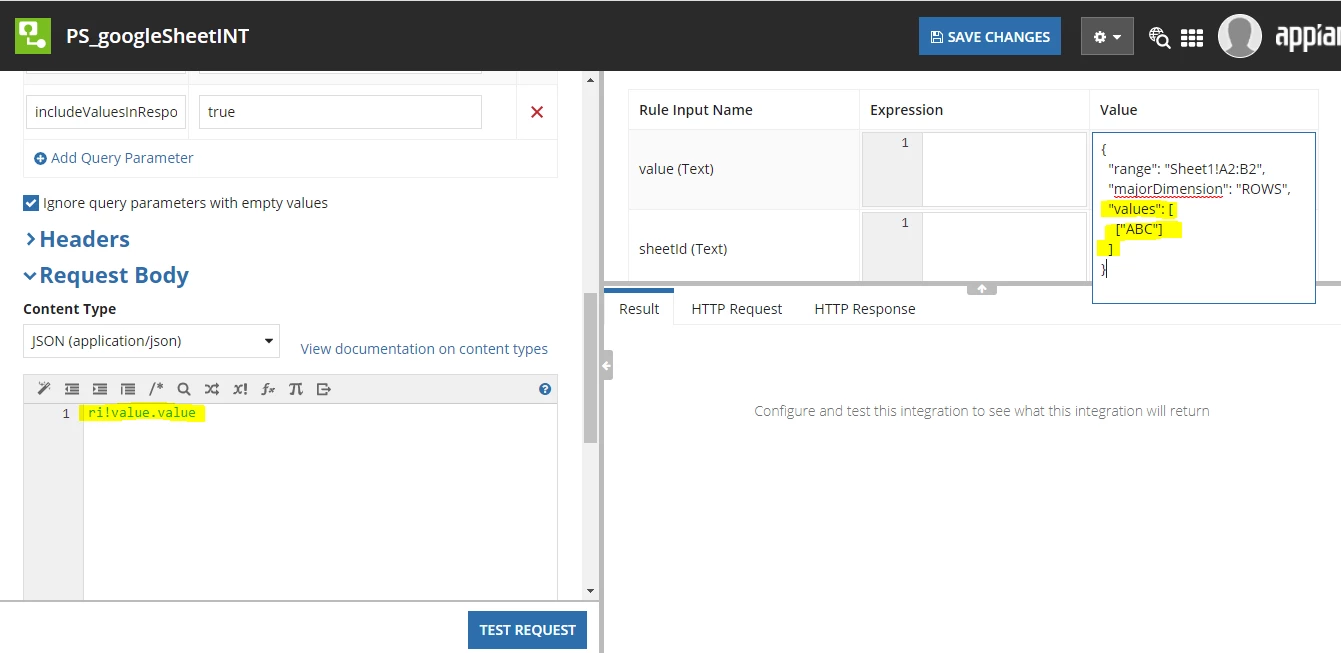Screen dimensions: 1341x653
Task: Click the shuffle arrows icon in editor toolbar
Action: click(x=212, y=389)
